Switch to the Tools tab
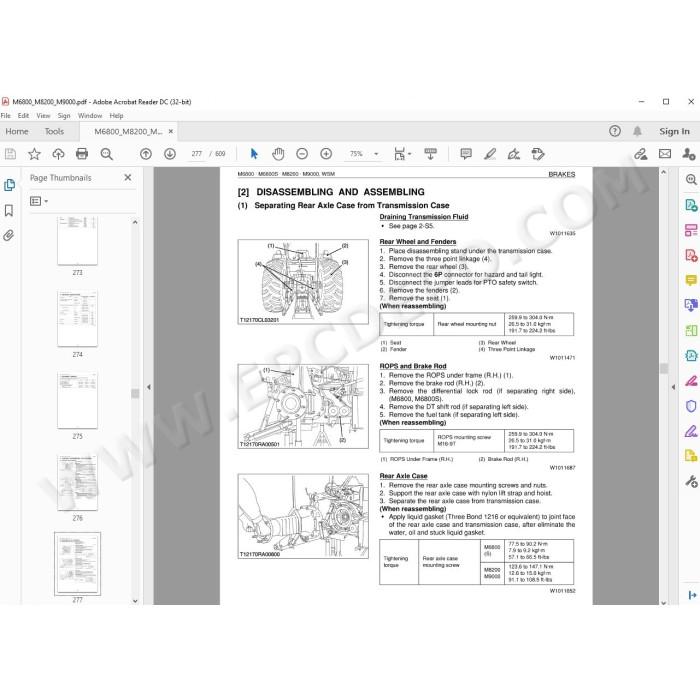This screenshot has height=700, width=700. click(54, 131)
